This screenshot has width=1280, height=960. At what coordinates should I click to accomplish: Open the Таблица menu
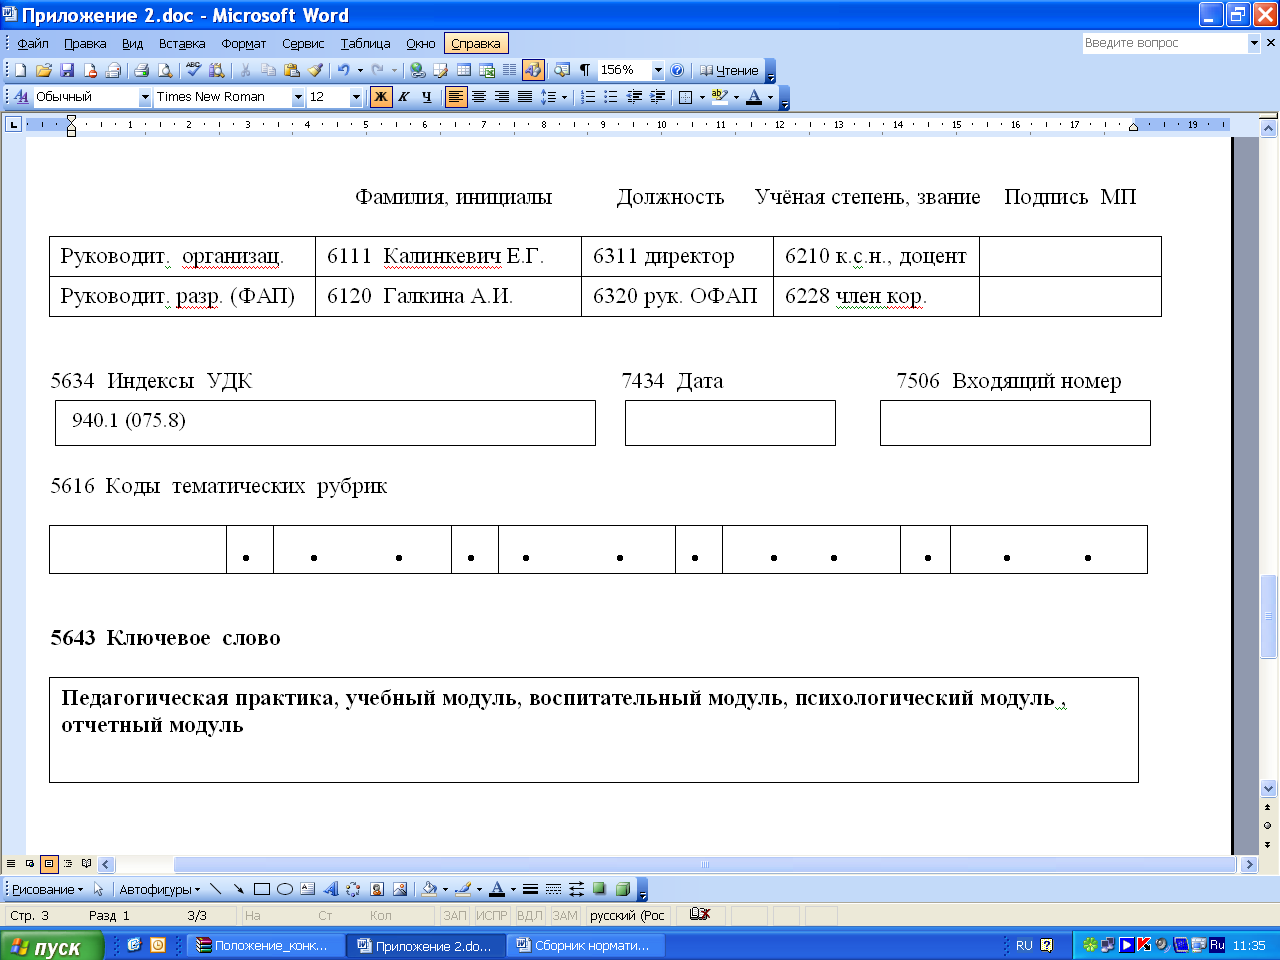pyautogui.click(x=365, y=43)
